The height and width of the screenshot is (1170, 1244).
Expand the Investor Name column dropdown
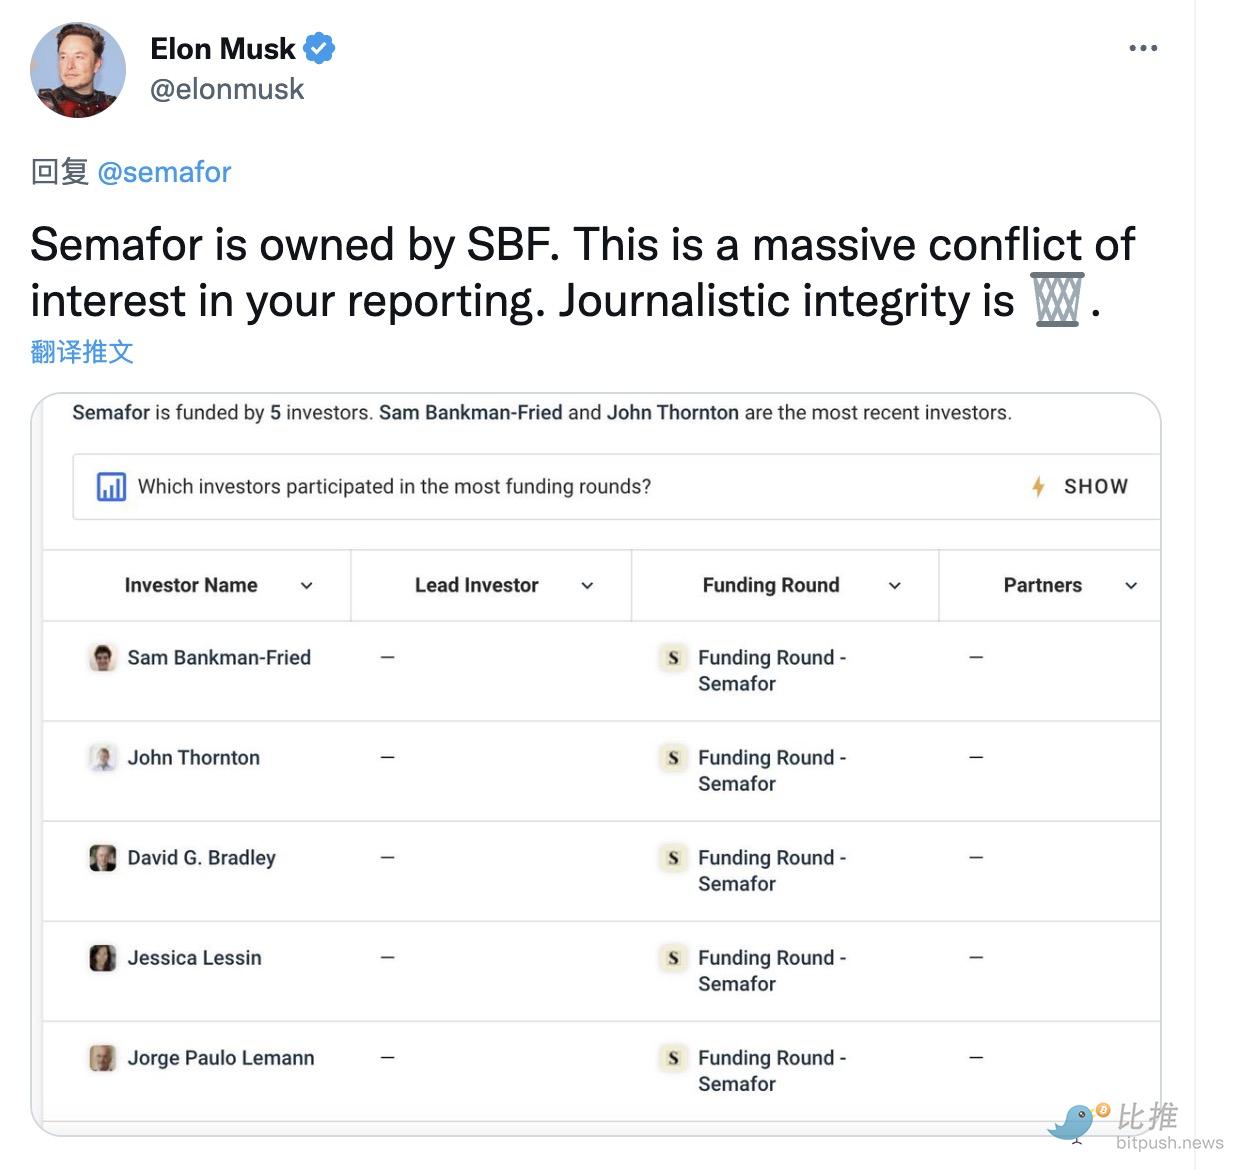tap(307, 586)
